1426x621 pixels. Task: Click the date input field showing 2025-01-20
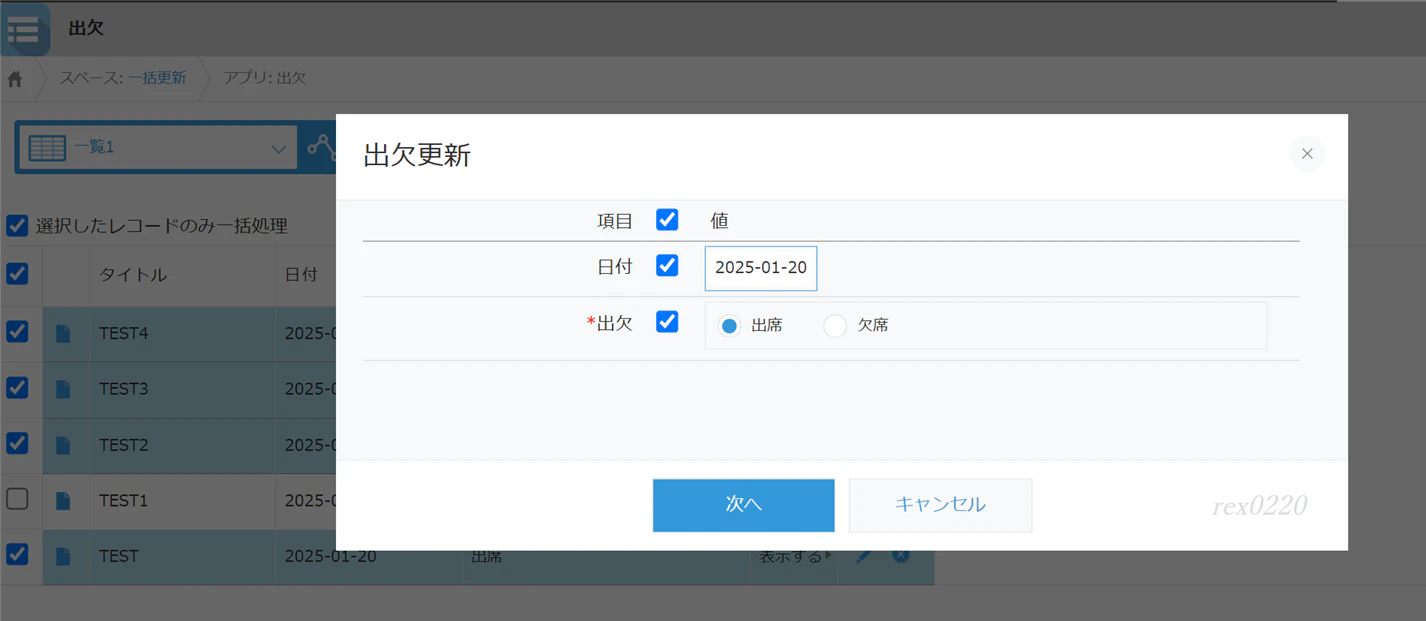click(761, 268)
